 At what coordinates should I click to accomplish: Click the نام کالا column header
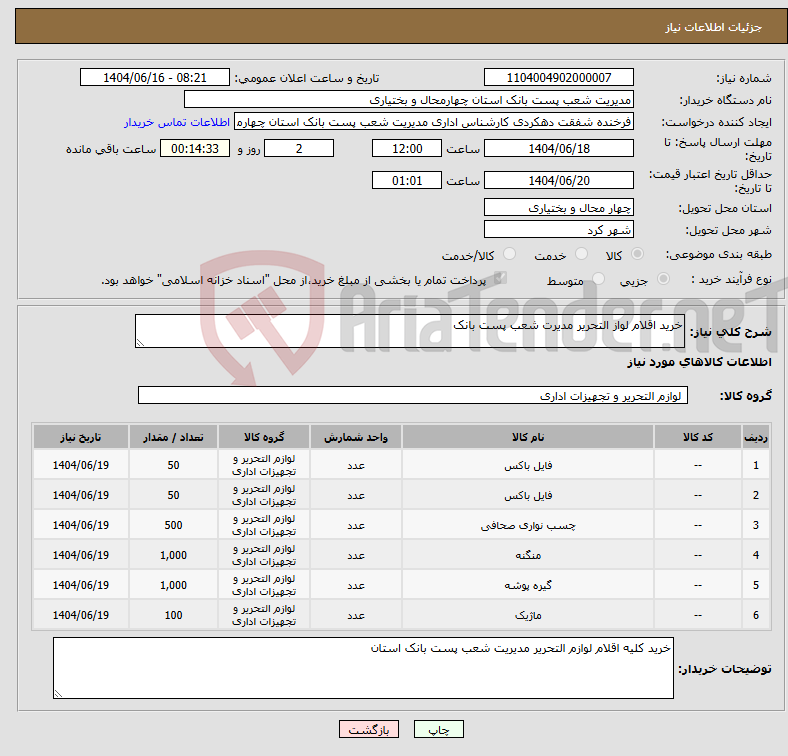pos(528,437)
